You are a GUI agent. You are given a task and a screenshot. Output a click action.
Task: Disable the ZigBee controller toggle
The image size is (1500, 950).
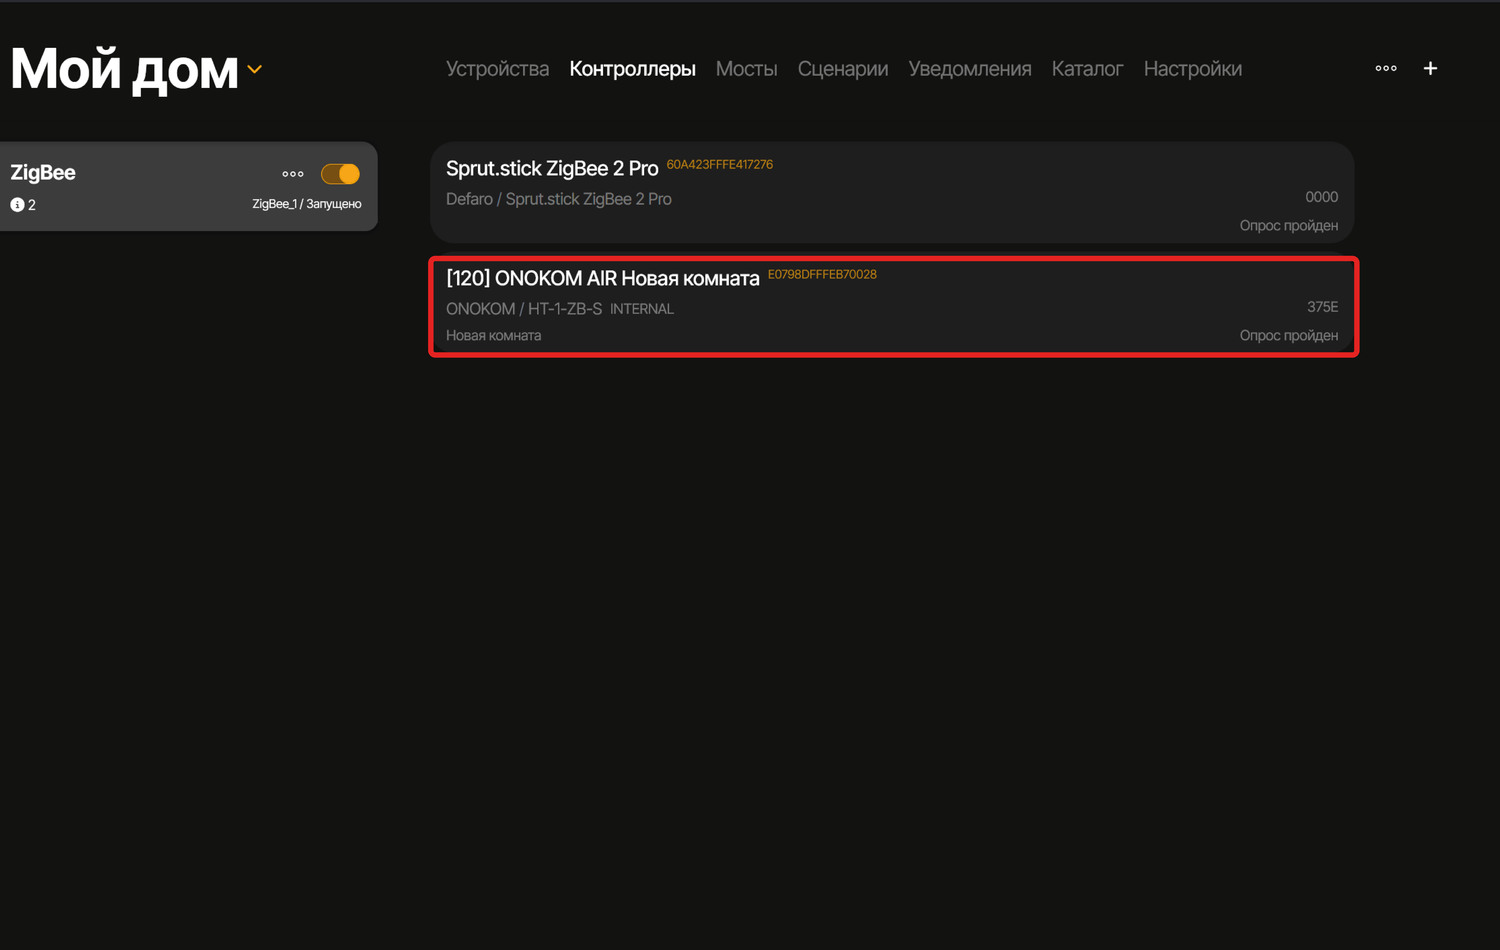click(340, 174)
